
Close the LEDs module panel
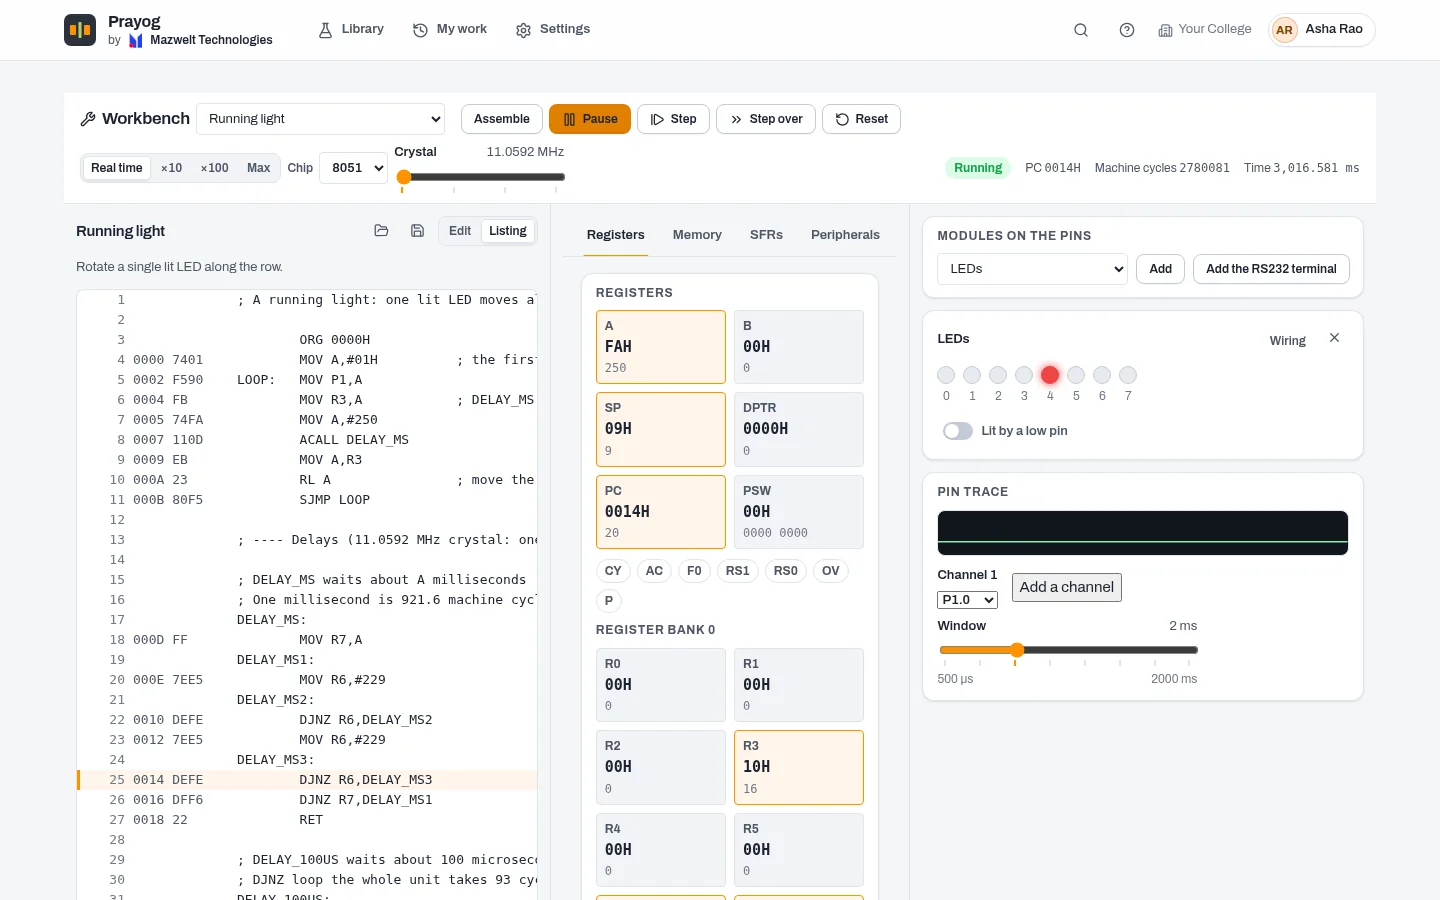(1334, 338)
